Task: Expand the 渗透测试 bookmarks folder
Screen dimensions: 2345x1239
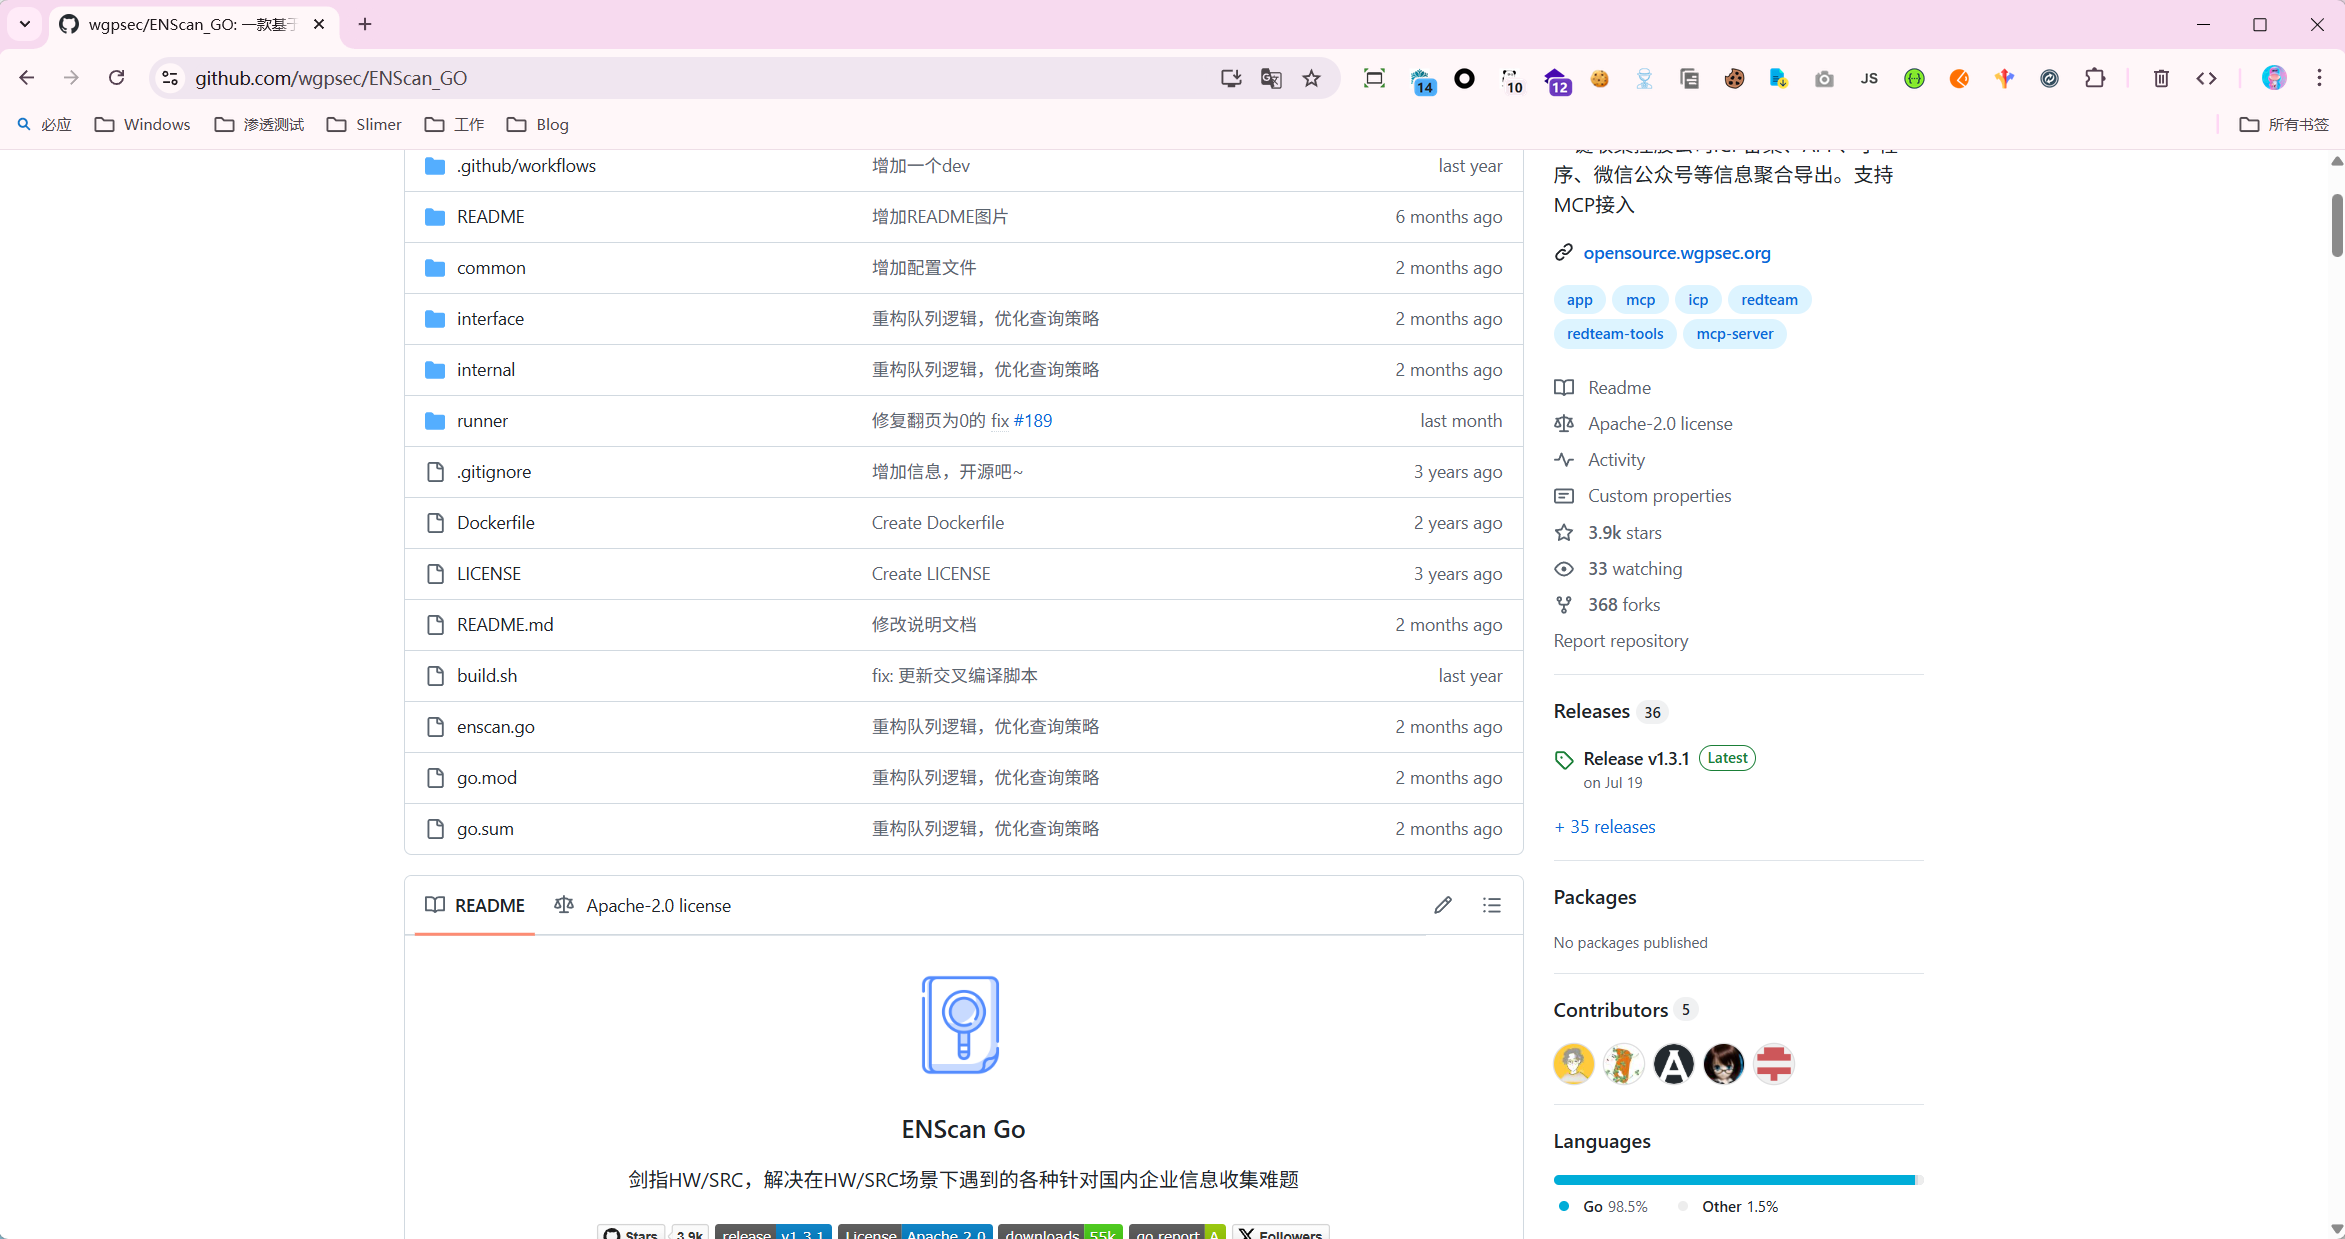Action: [x=259, y=124]
